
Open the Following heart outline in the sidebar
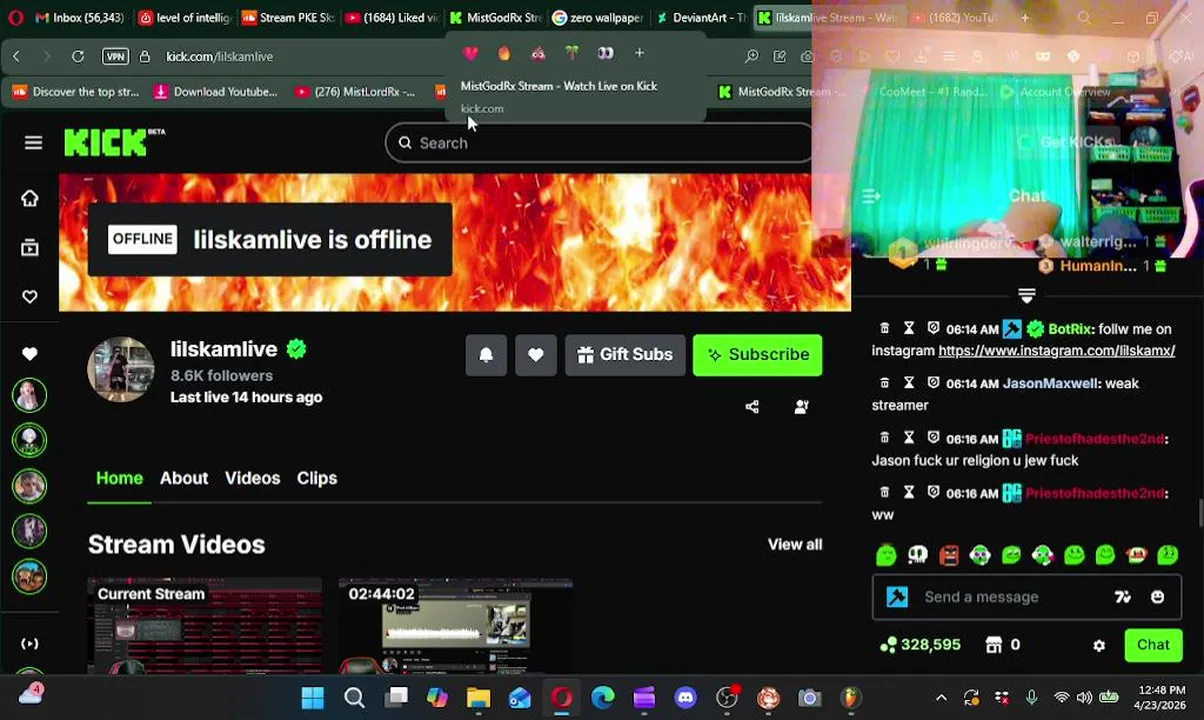click(30, 296)
